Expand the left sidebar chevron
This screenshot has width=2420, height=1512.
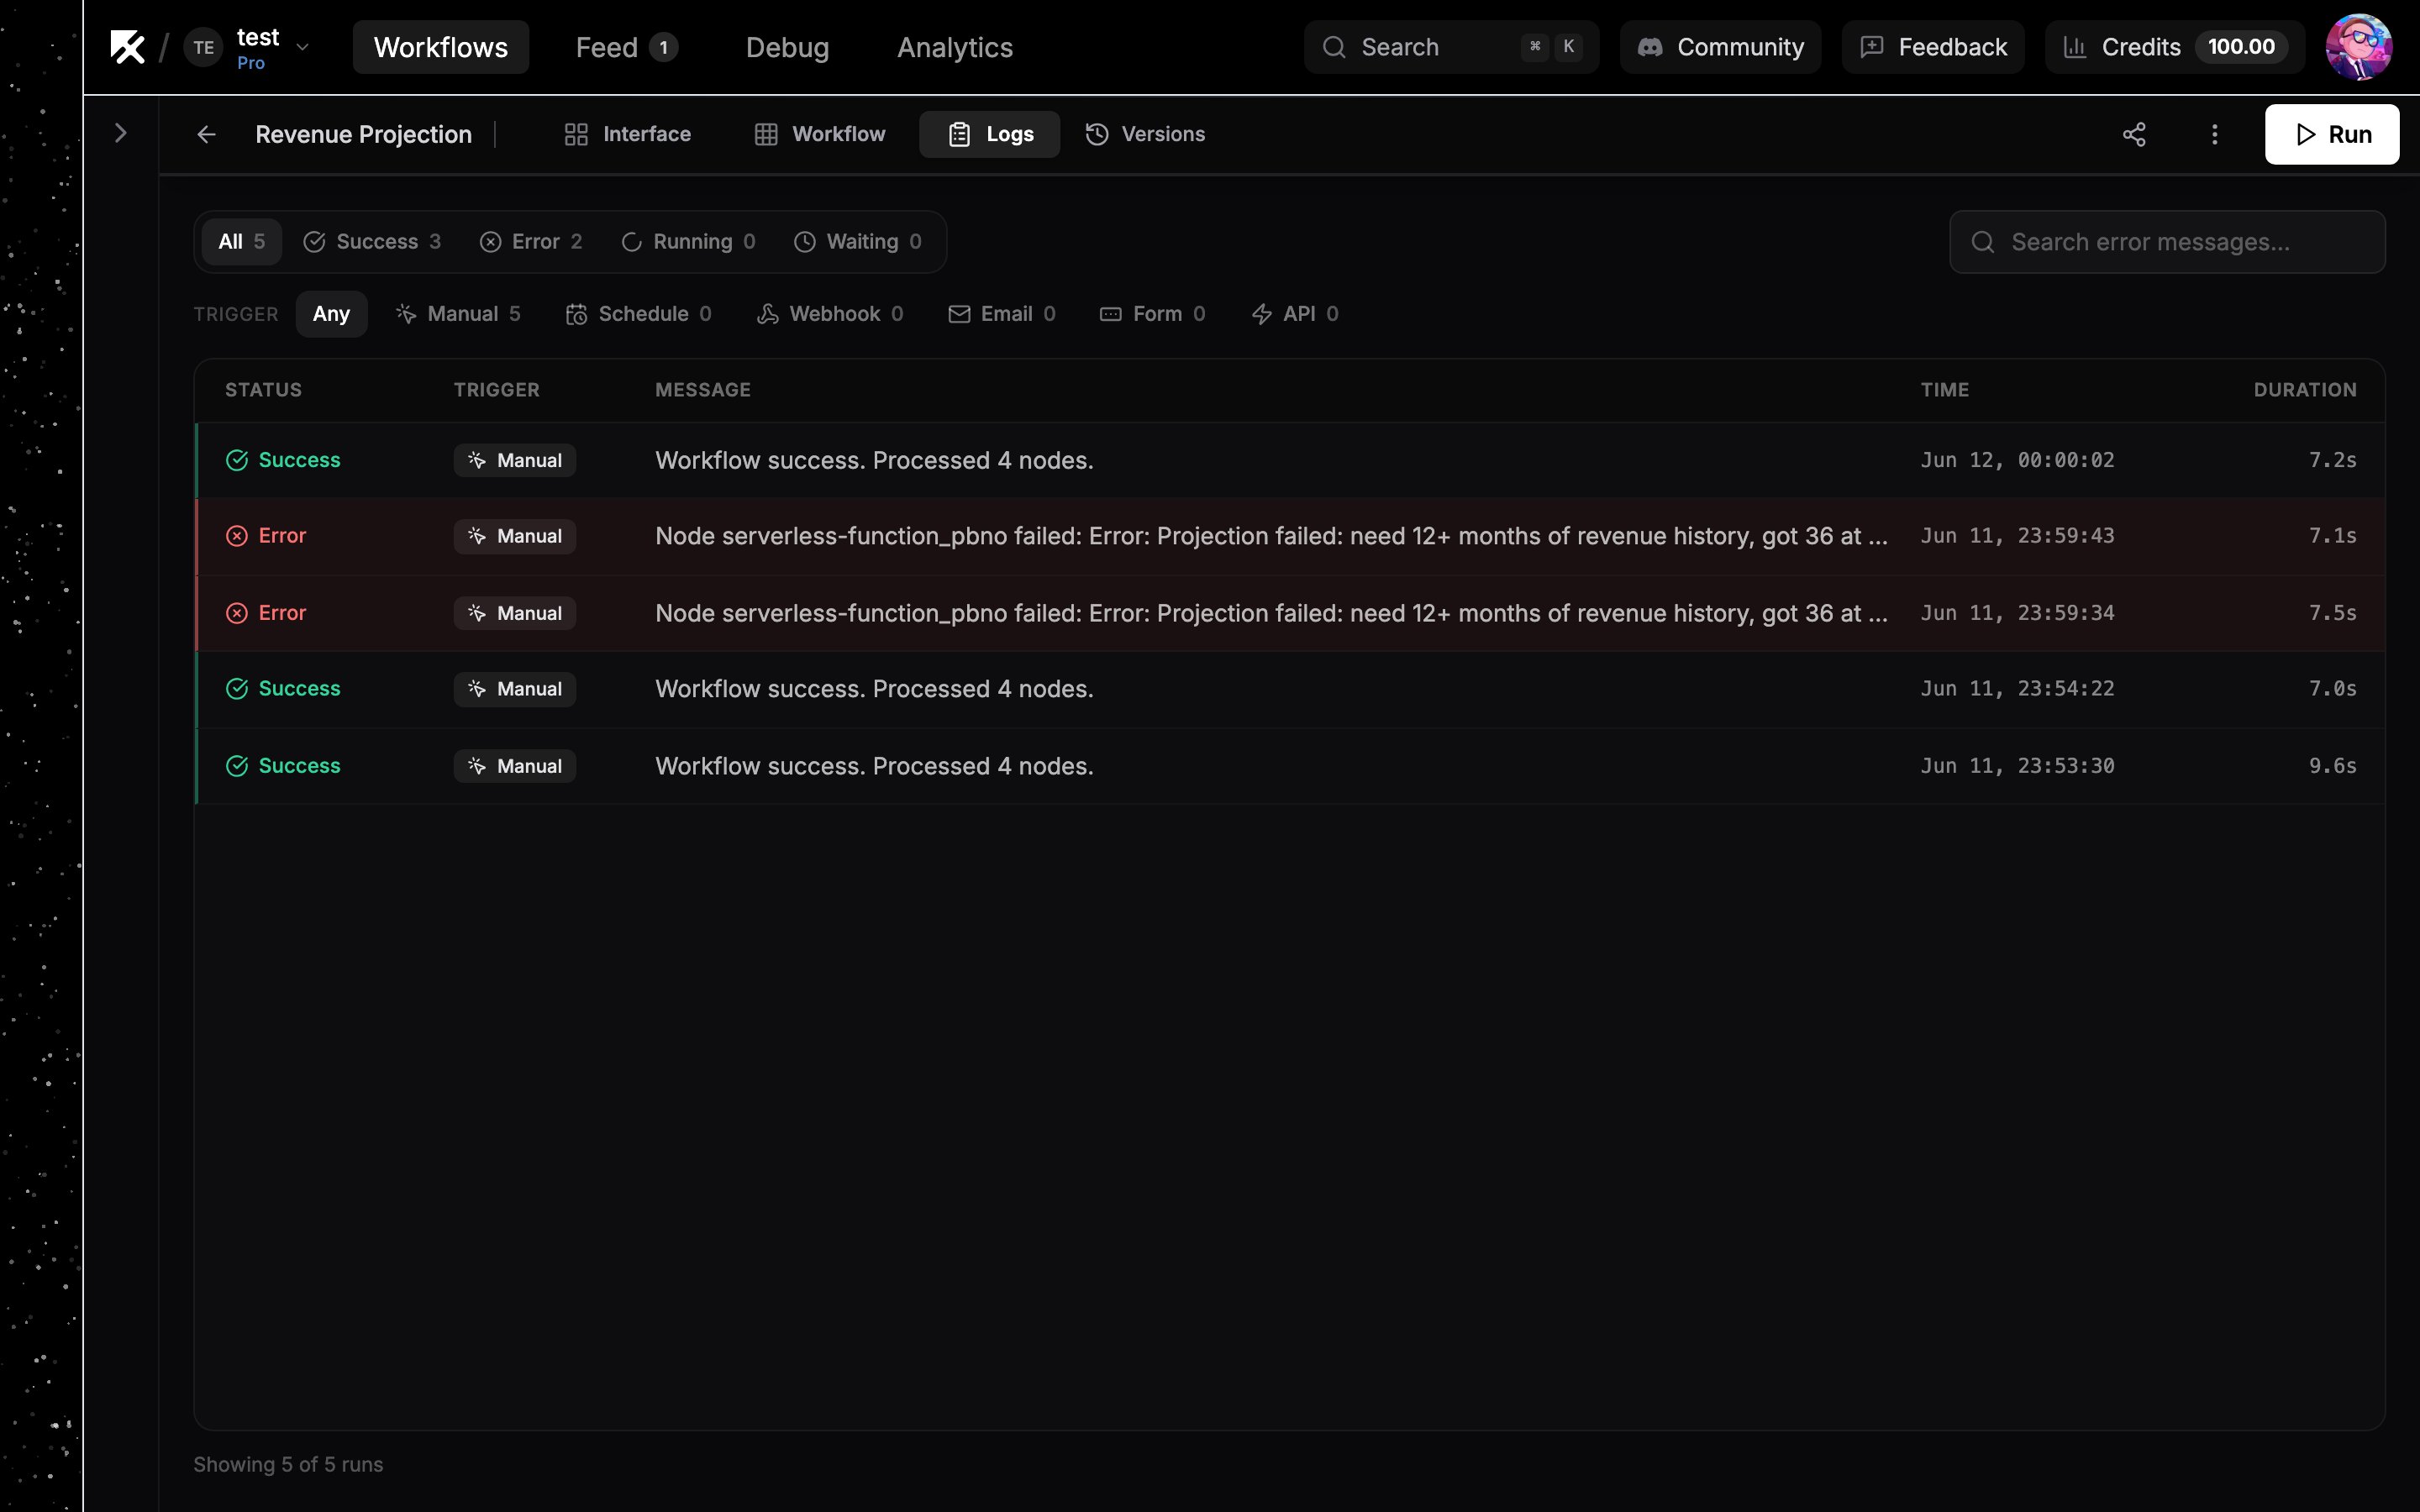[121, 133]
